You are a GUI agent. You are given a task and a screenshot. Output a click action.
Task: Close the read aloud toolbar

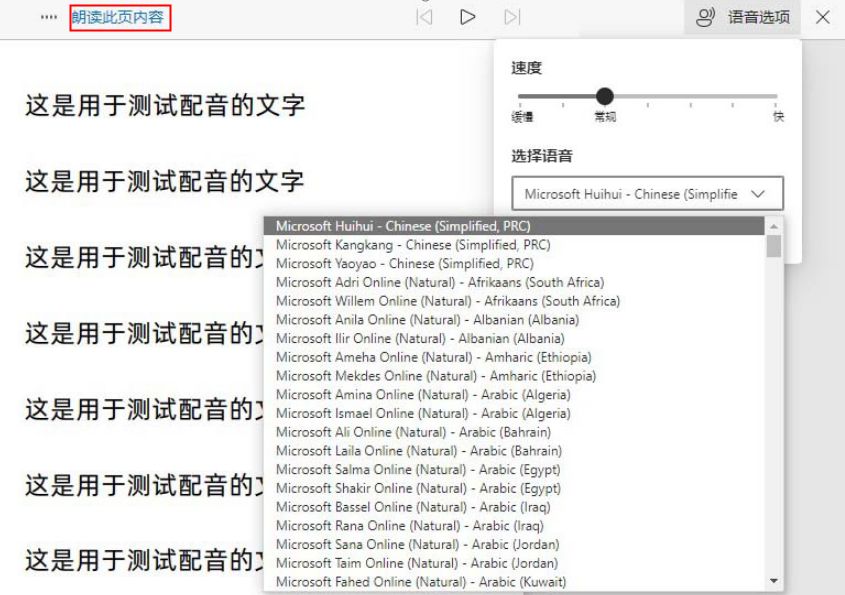click(822, 17)
